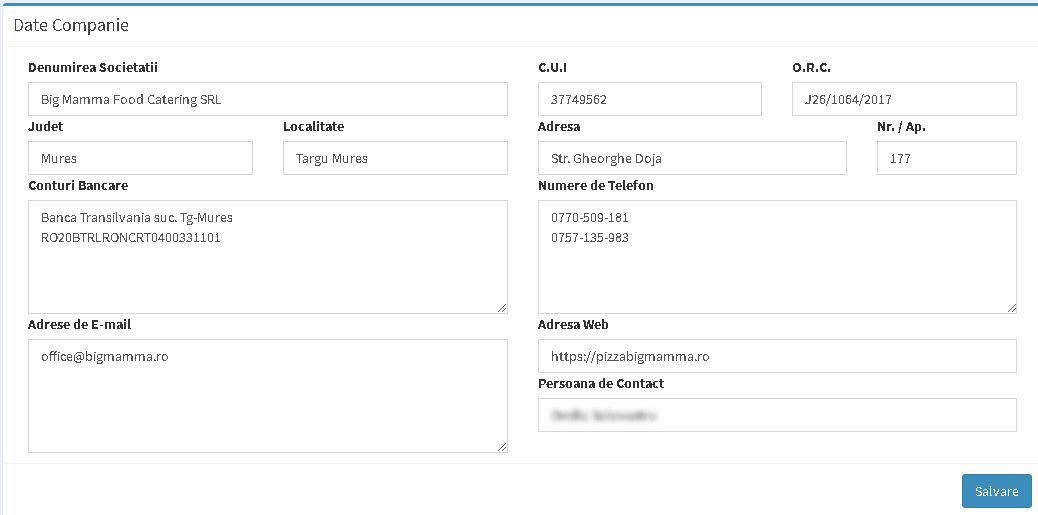Grab the Conturi Bancare resize handle
The width and height of the screenshot is (1038, 515).
point(502,308)
